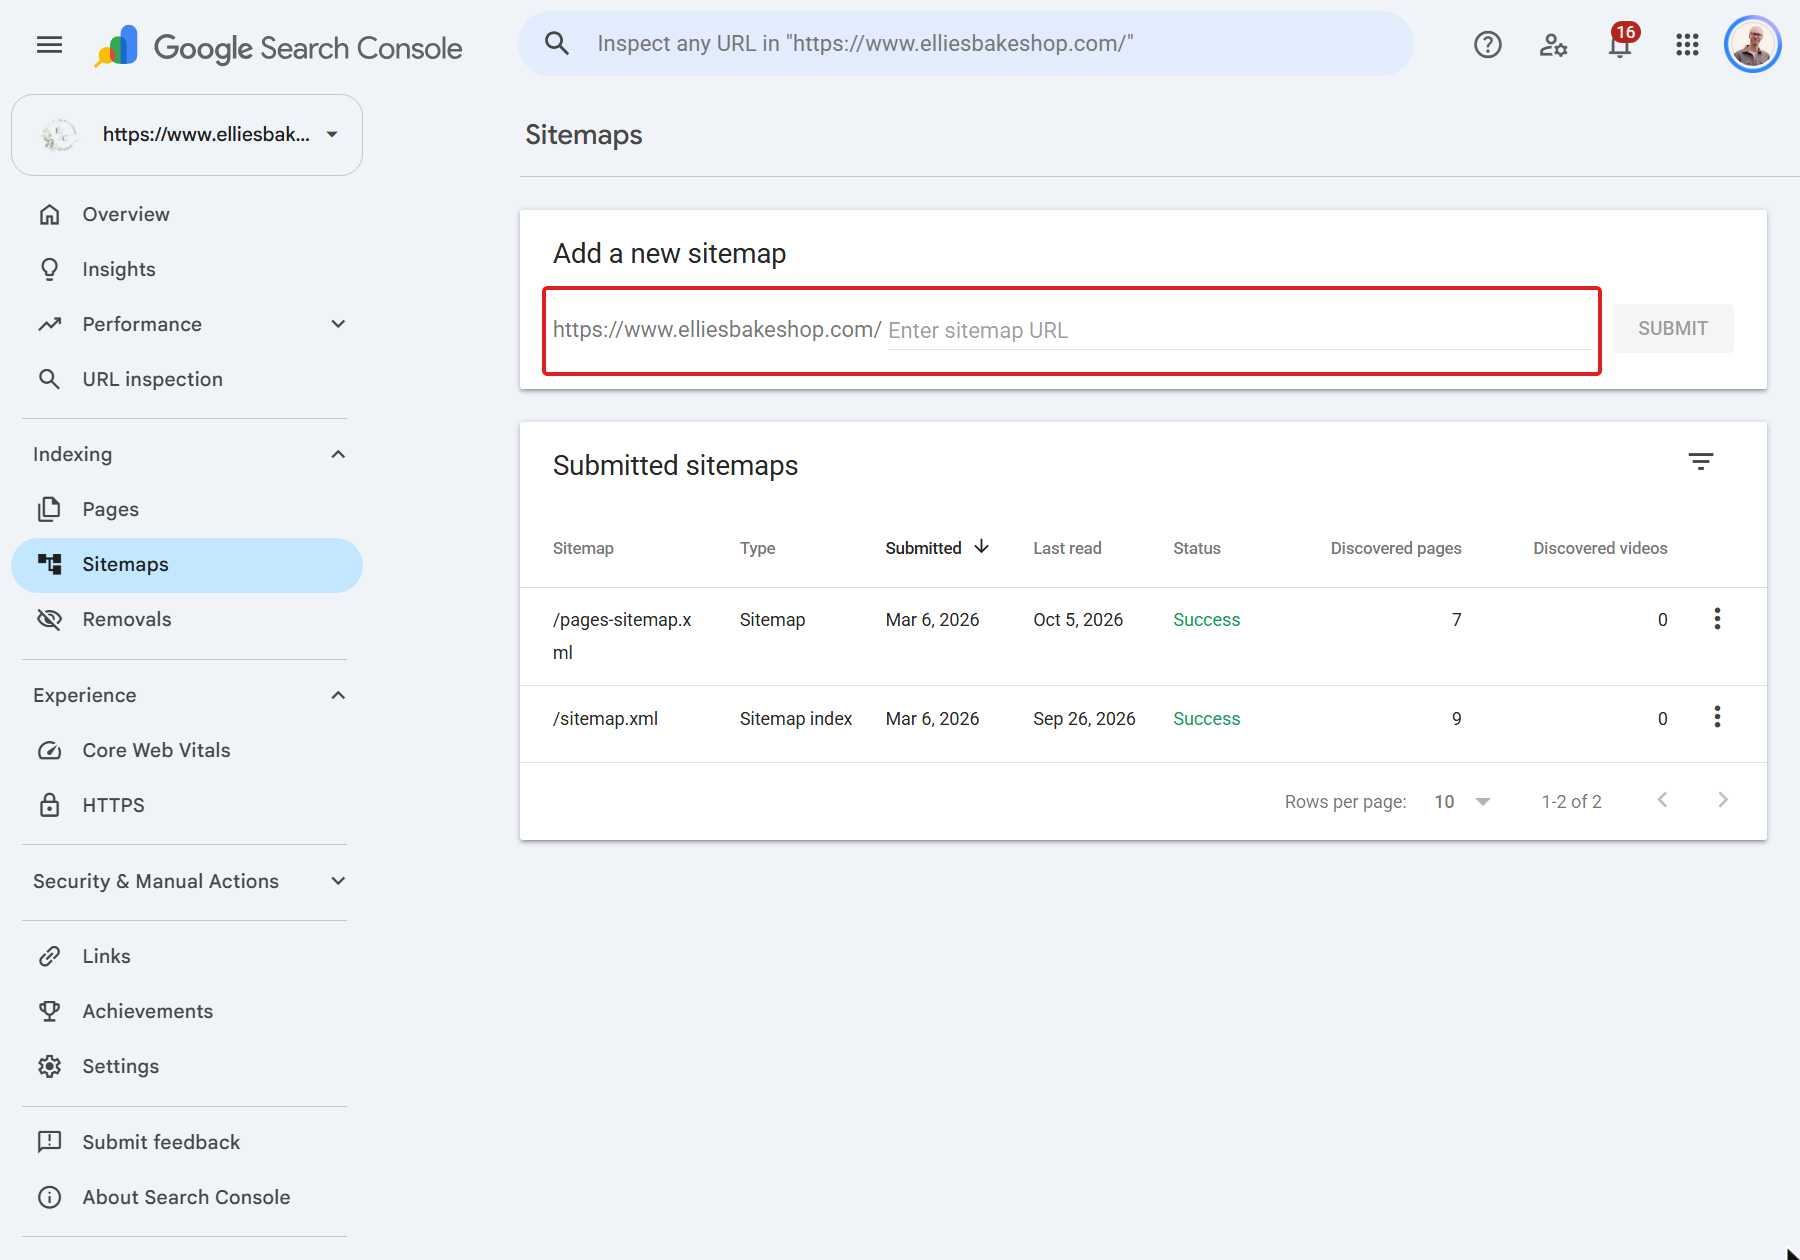Click the Status column header
The width and height of the screenshot is (1800, 1260).
point(1197,548)
